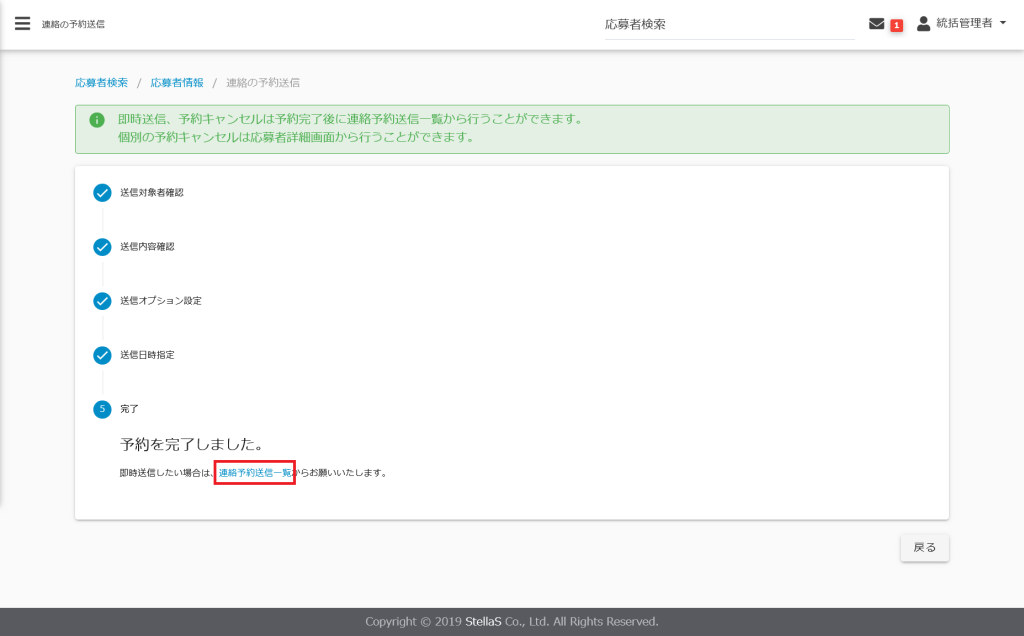Open the 連絡予約送信一覧 link
The image size is (1024, 636).
tap(255, 472)
